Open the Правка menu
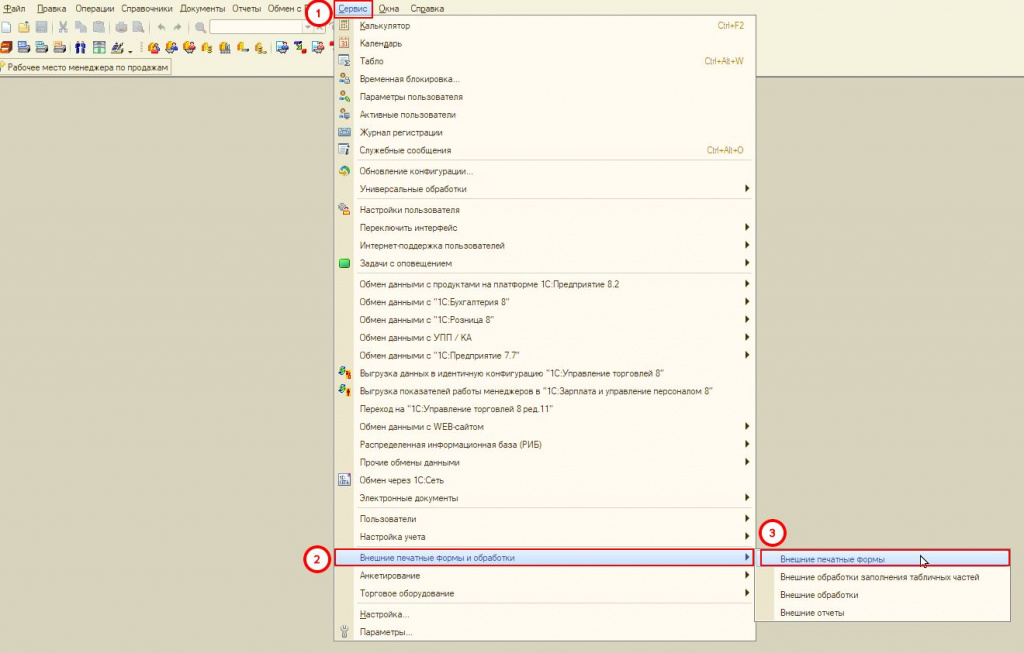Viewport: 1024px width, 653px height. [x=52, y=8]
